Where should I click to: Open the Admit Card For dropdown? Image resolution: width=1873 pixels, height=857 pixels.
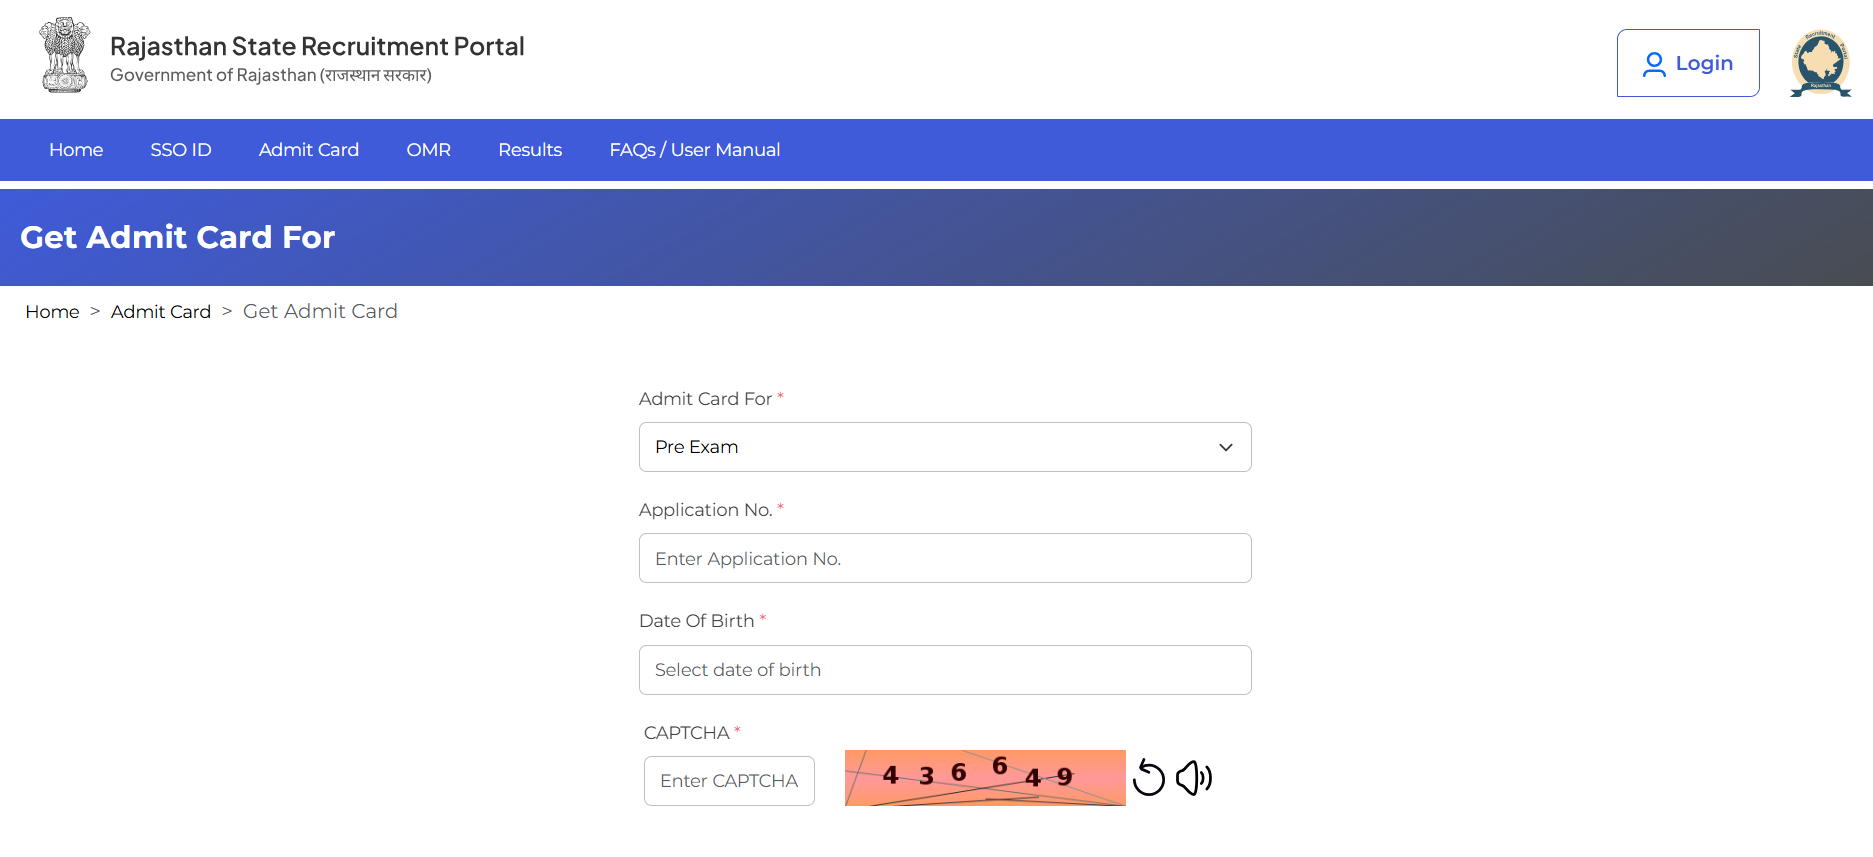(x=945, y=447)
